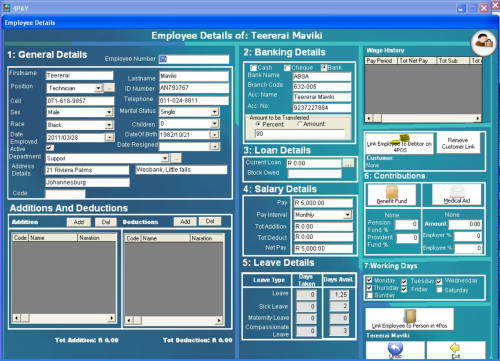The image size is (500, 361).
Task: Enable the Saturday working day checkbox
Action: tap(440, 290)
